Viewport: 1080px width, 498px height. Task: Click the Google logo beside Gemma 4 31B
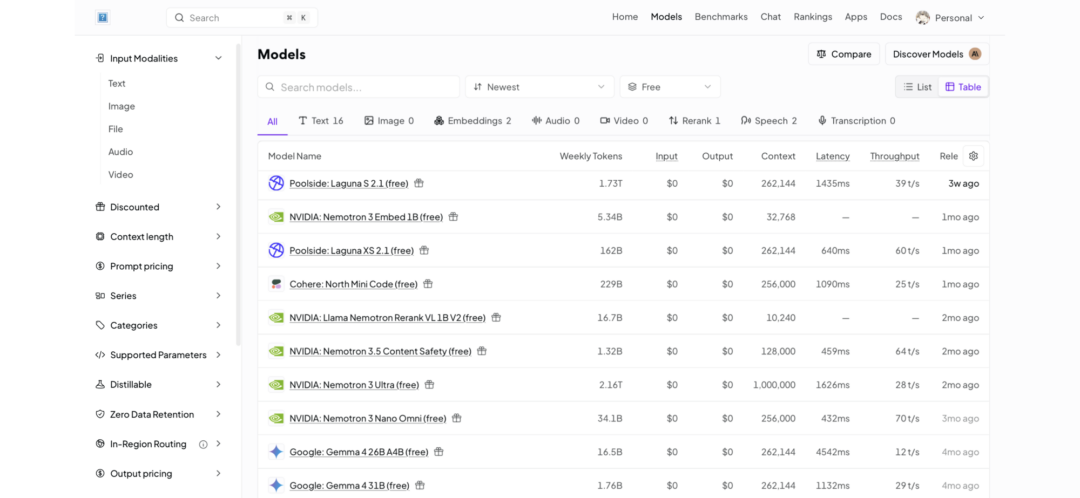click(276, 486)
